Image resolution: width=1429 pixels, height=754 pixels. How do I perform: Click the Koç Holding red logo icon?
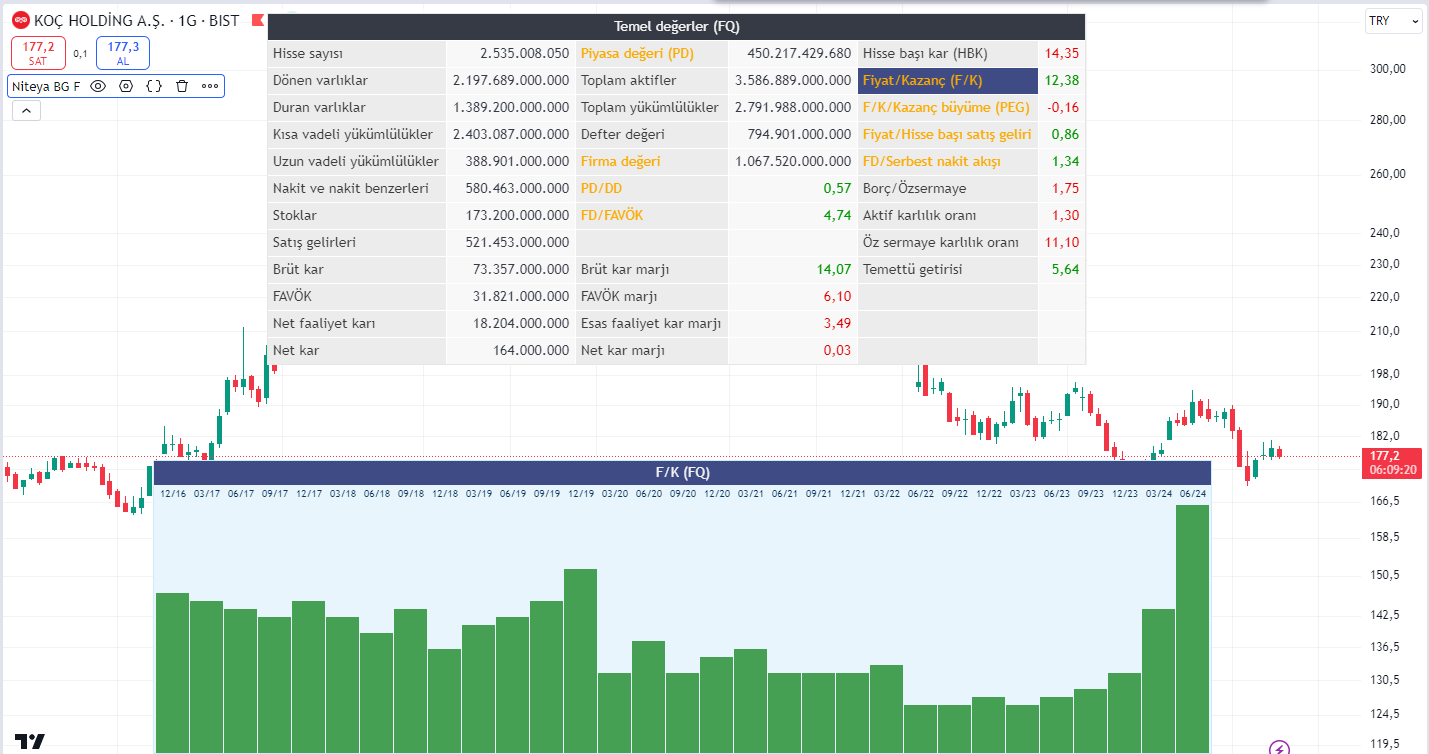tap(20, 20)
